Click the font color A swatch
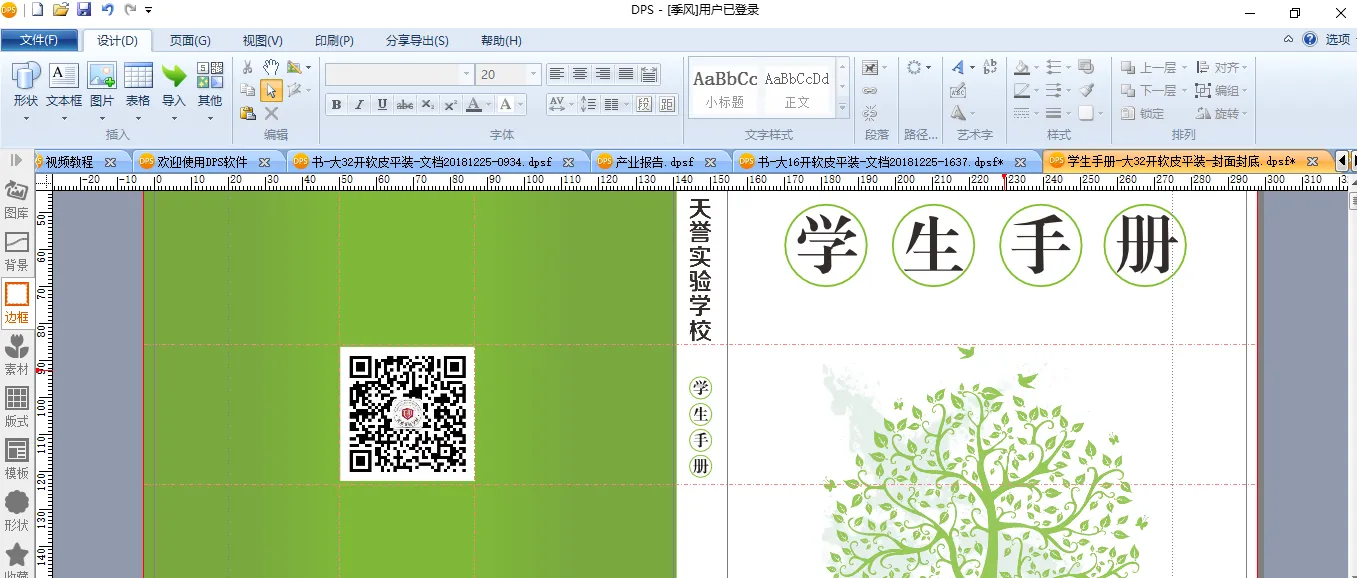Image resolution: width=1357 pixels, height=578 pixels. pos(473,105)
